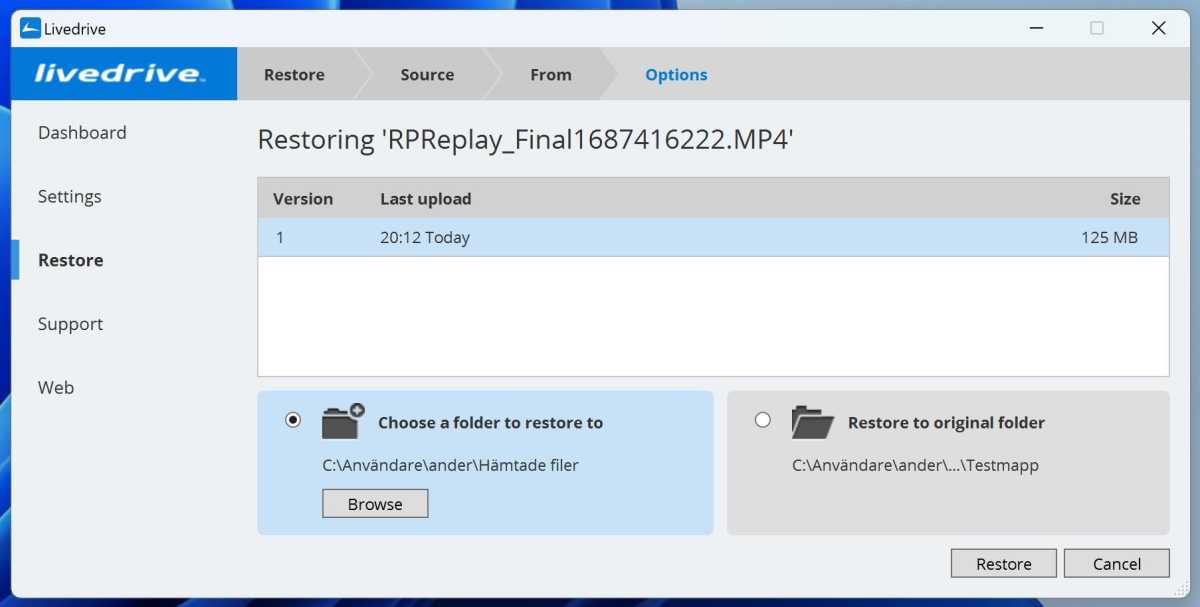Select the From step in the wizard
Screen dimensions: 1200x607
point(551,74)
